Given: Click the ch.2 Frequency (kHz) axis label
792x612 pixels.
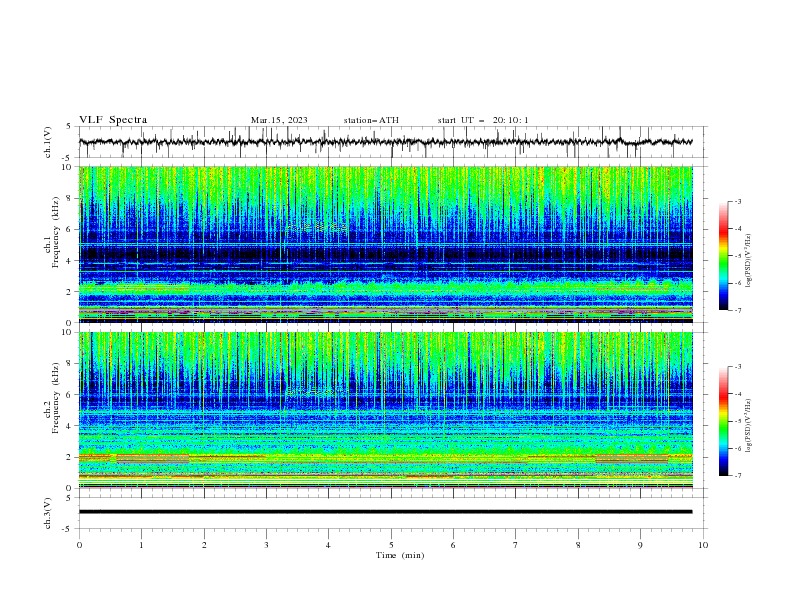Looking at the screenshot, I should (53, 398).
